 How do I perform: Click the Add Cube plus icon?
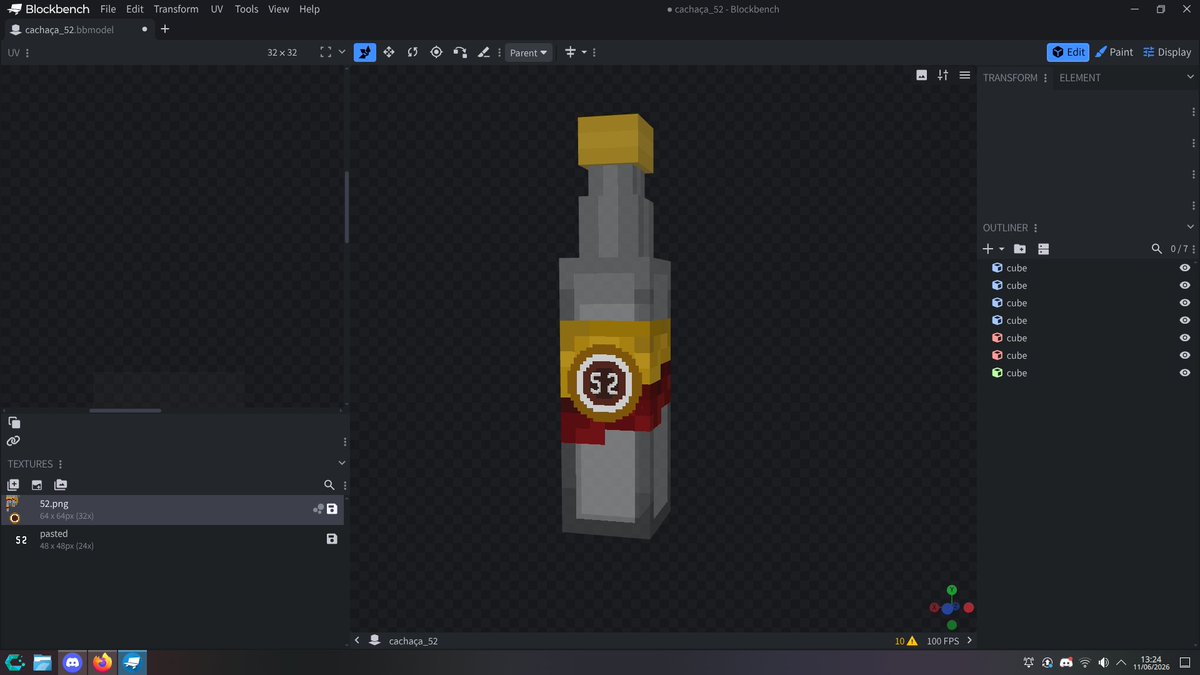pyautogui.click(x=988, y=249)
